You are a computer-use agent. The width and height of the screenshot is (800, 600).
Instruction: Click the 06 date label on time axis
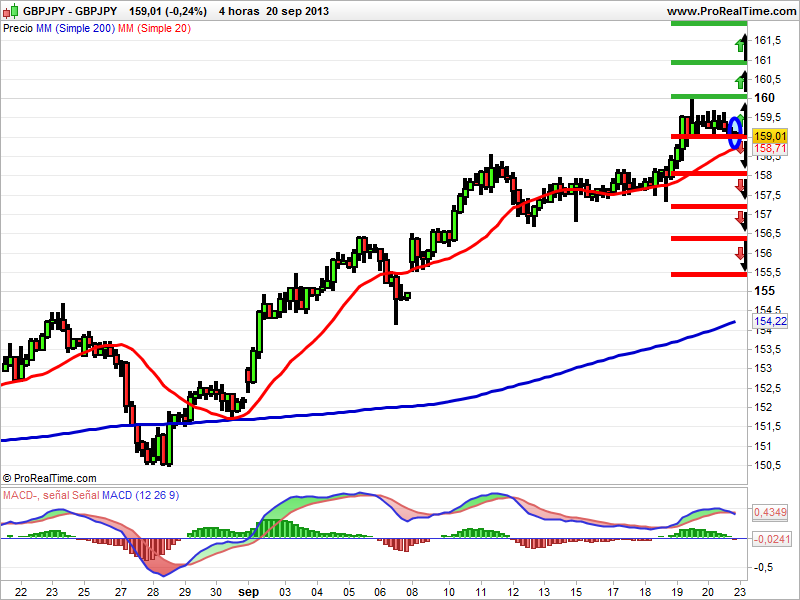[380, 592]
